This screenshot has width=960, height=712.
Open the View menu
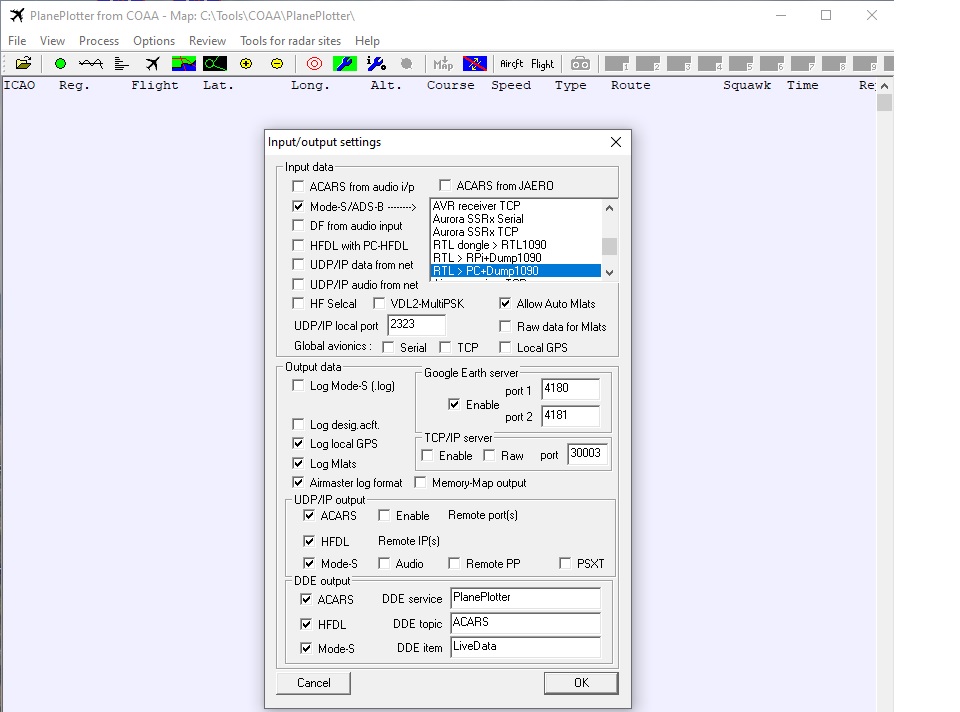pos(53,40)
